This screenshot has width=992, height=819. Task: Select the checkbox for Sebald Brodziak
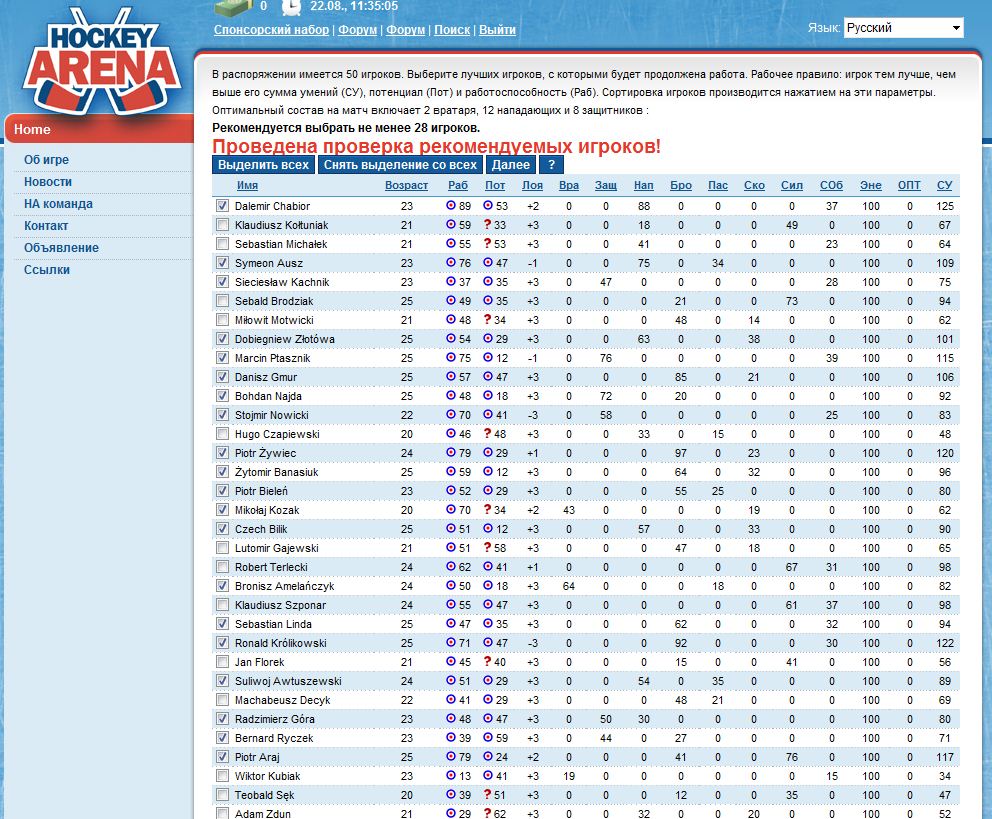click(x=222, y=301)
